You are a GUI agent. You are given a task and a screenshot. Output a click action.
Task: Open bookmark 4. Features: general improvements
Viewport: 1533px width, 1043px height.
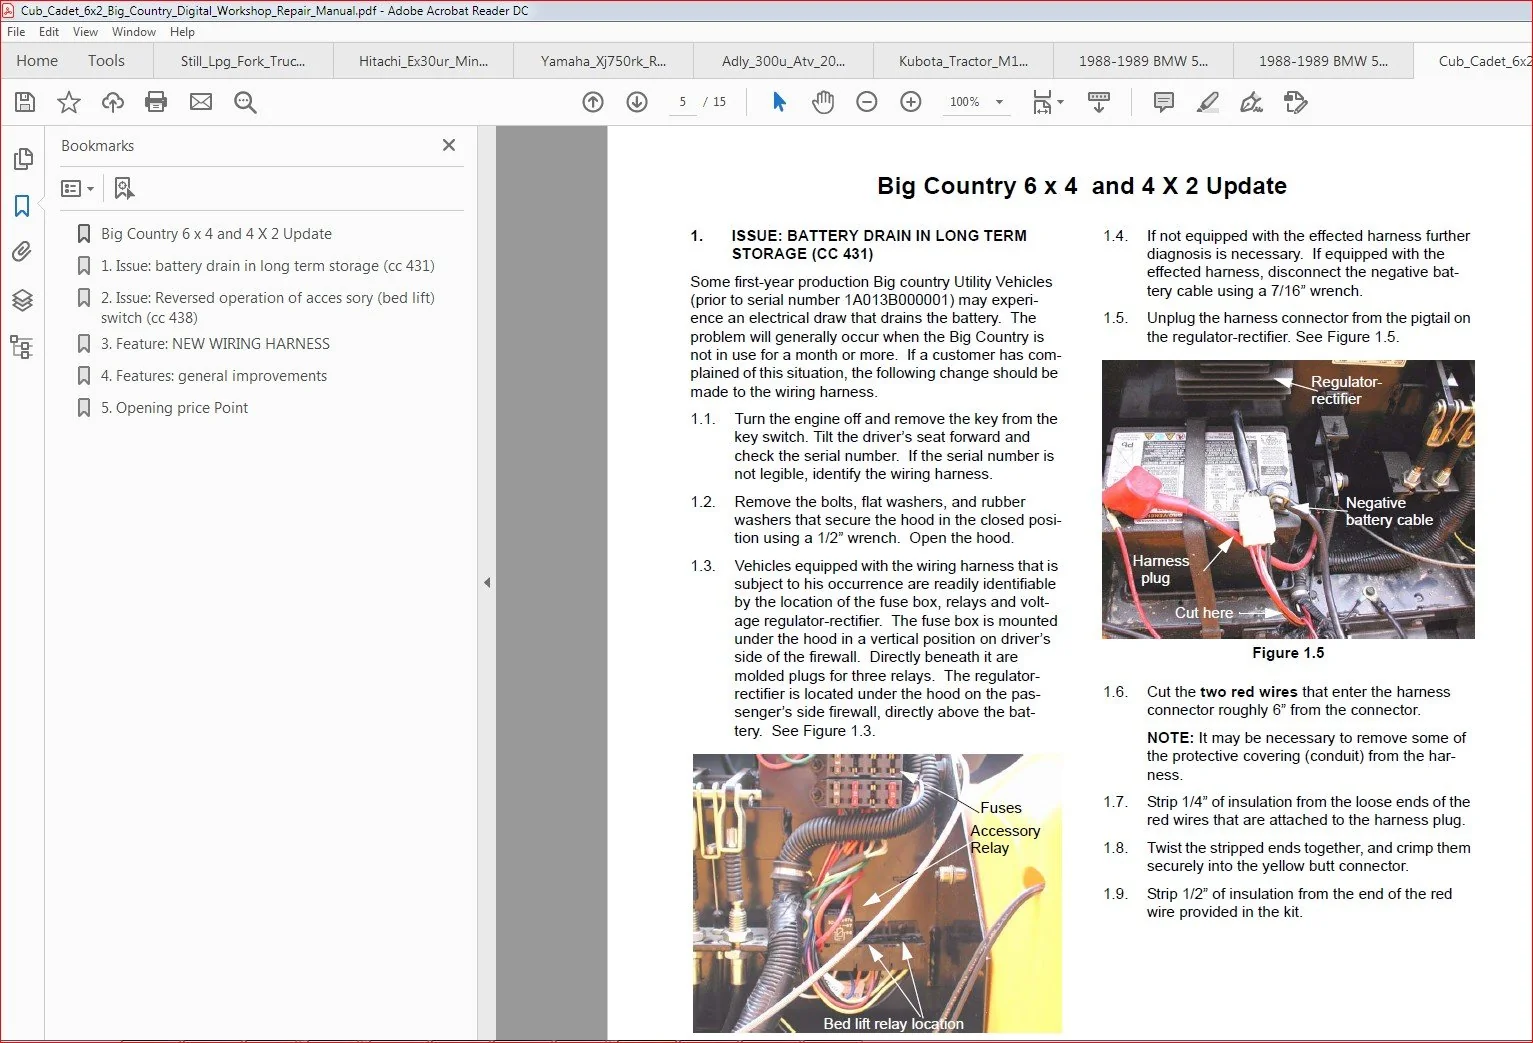(x=214, y=376)
